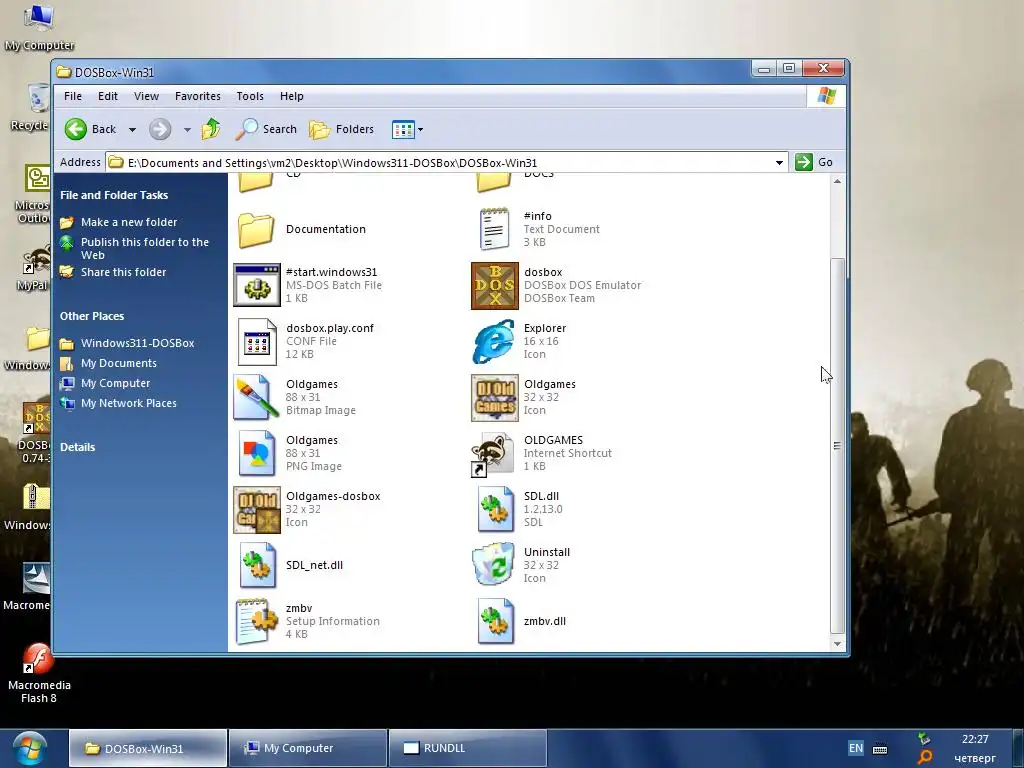Collapse the Other Places section
This screenshot has width=1024, height=768.
pos(92,316)
